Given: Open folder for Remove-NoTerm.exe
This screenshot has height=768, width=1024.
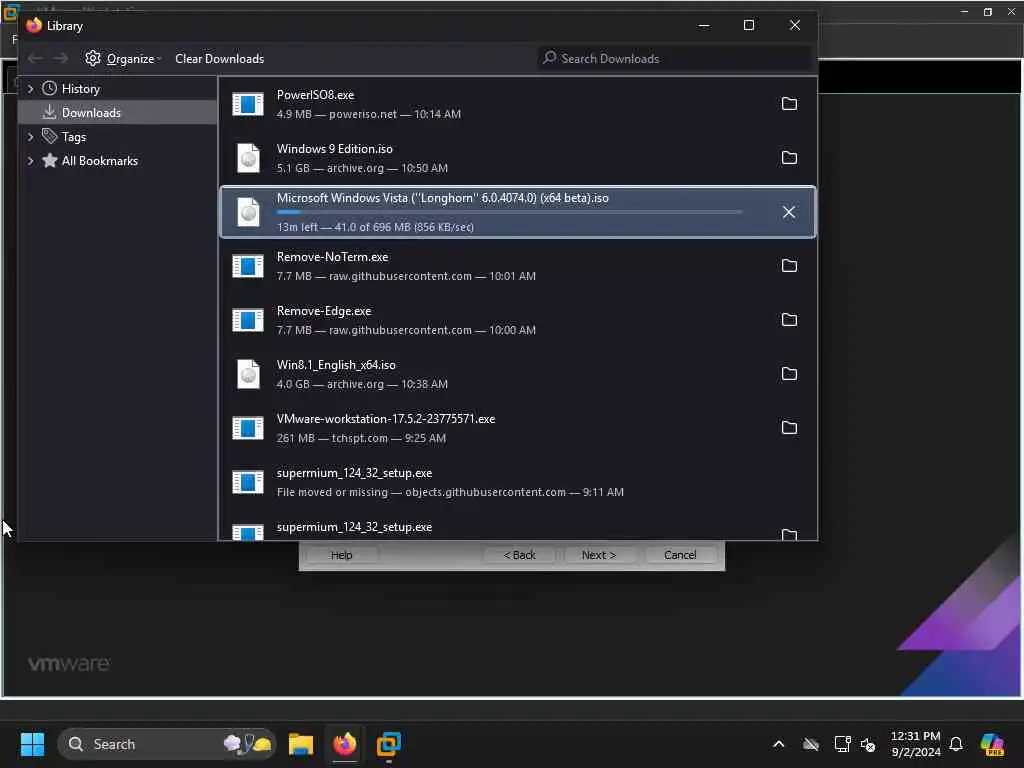Looking at the screenshot, I should click(789, 266).
